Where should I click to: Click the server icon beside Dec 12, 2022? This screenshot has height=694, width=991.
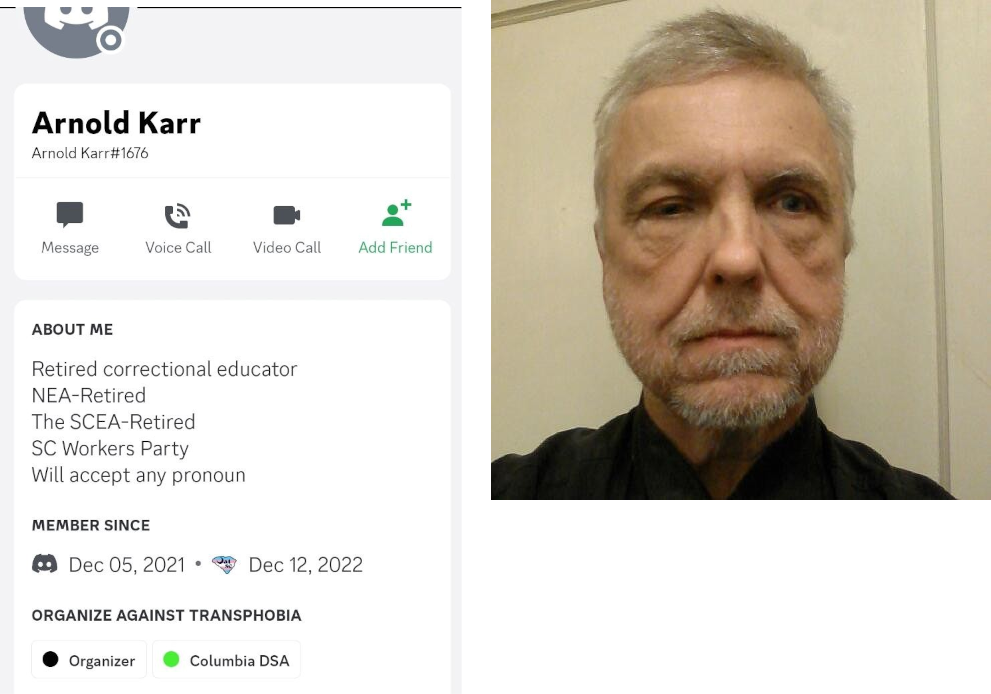pos(224,564)
